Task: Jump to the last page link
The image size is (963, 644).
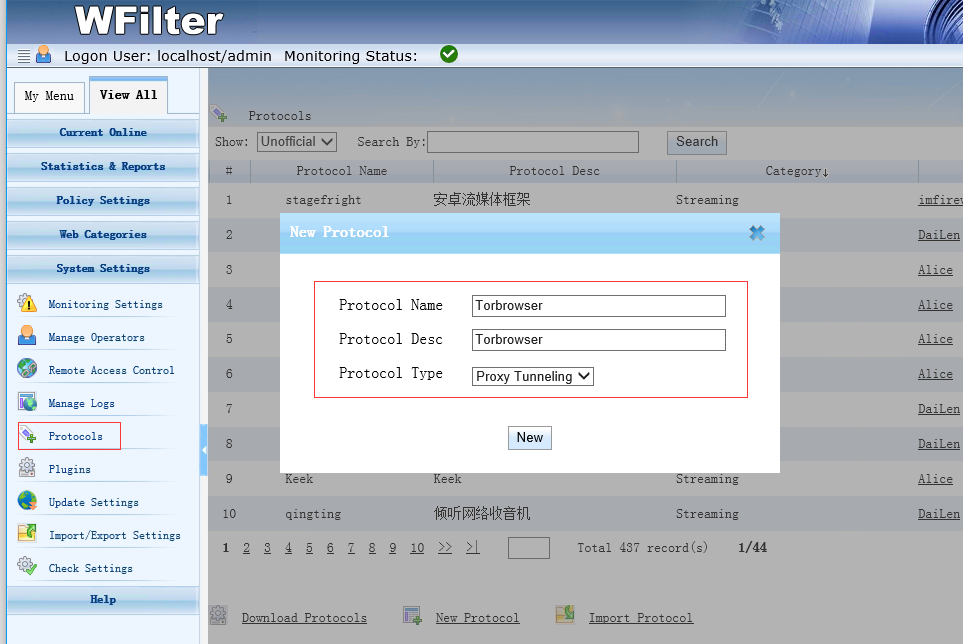Action: coord(472,548)
